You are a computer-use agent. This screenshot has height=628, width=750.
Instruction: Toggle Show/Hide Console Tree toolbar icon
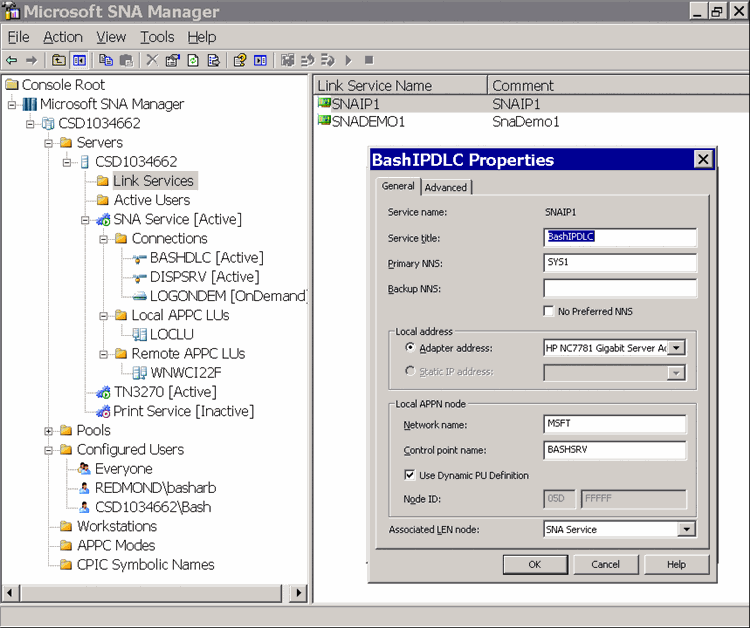tap(79, 60)
